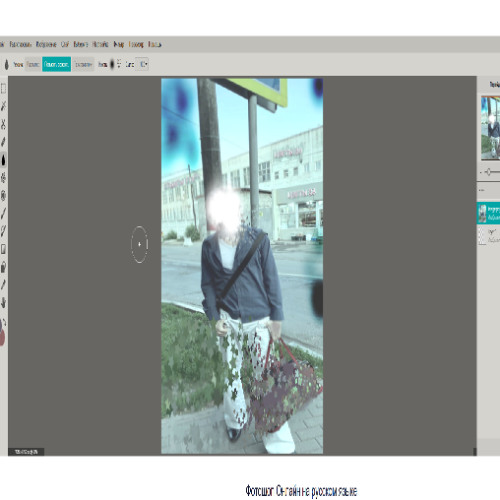
Task: Select the hand pan tool
Action: tap(3, 303)
